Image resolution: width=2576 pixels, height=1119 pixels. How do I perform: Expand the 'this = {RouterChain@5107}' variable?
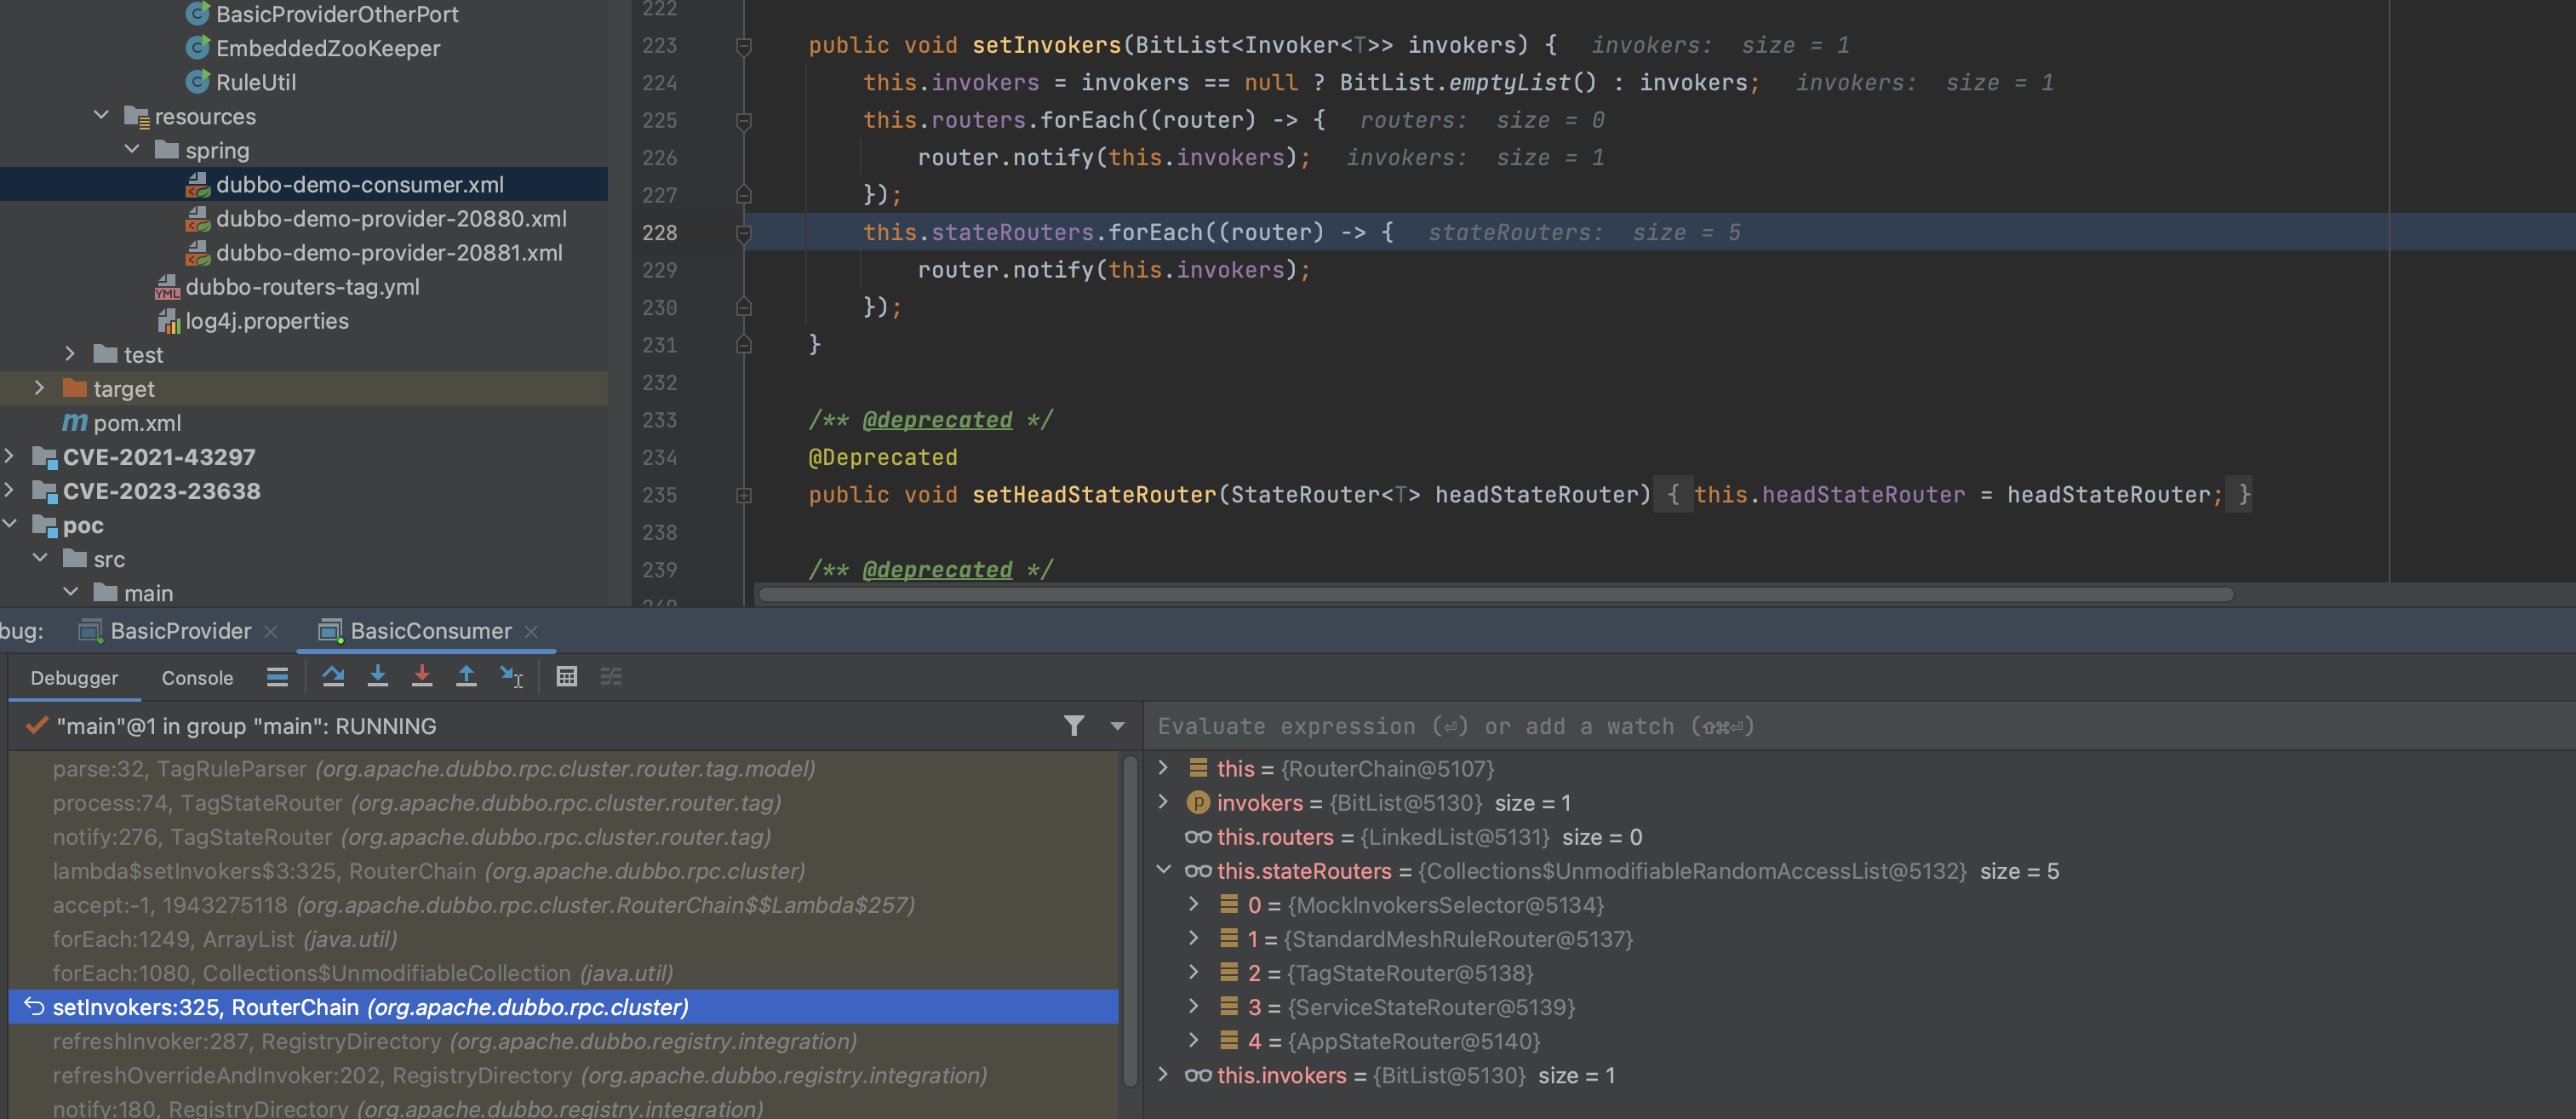1162,768
